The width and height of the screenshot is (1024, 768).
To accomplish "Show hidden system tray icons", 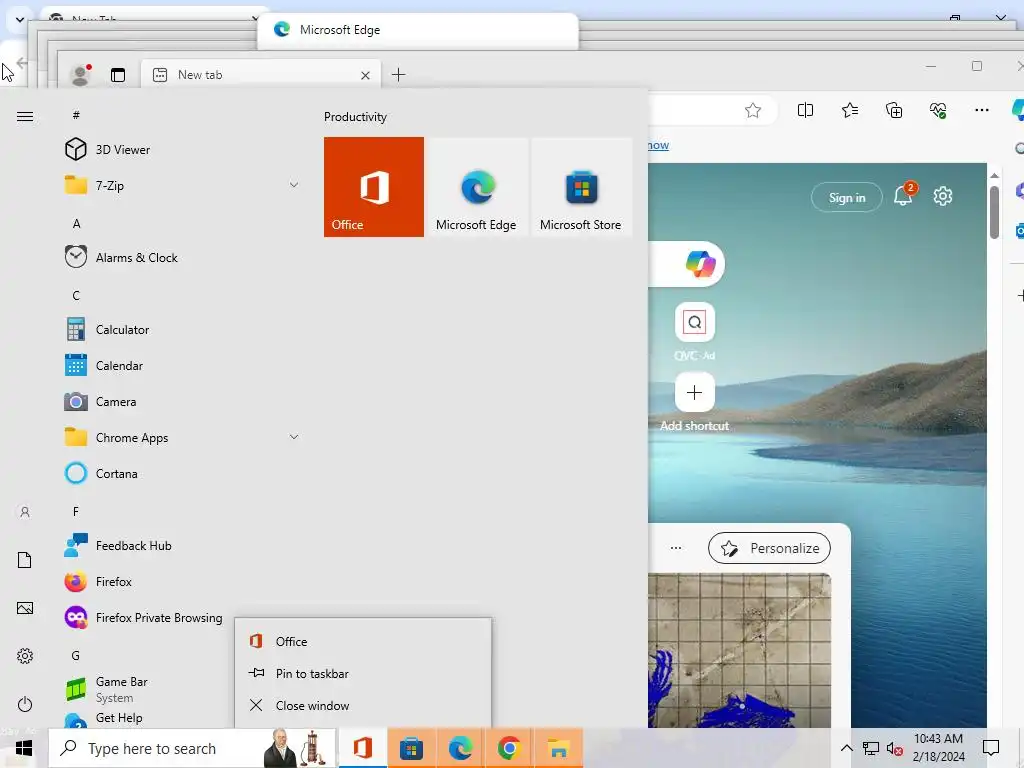I will click(x=846, y=748).
